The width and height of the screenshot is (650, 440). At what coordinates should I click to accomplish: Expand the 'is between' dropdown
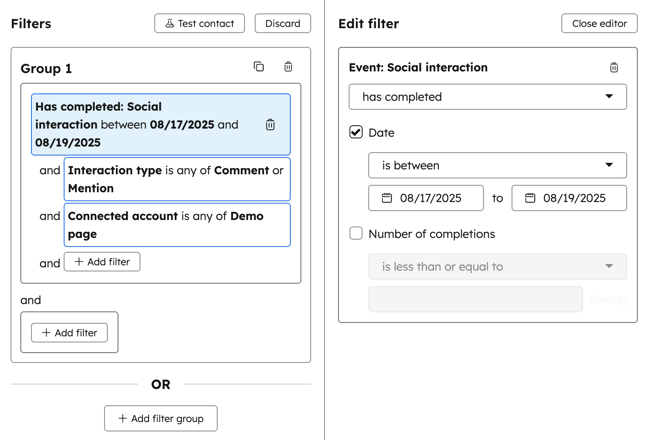pyautogui.click(x=497, y=165)
